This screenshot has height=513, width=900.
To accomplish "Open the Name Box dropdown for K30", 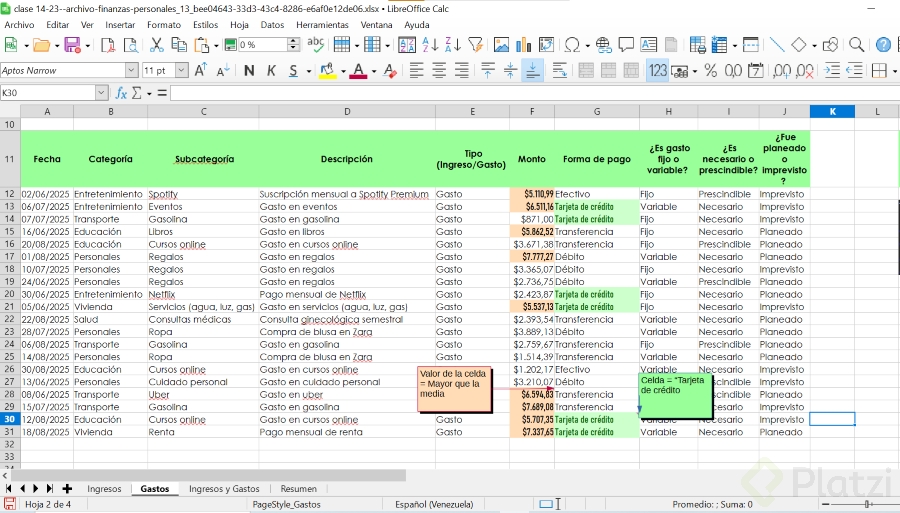I will [101, 93].
